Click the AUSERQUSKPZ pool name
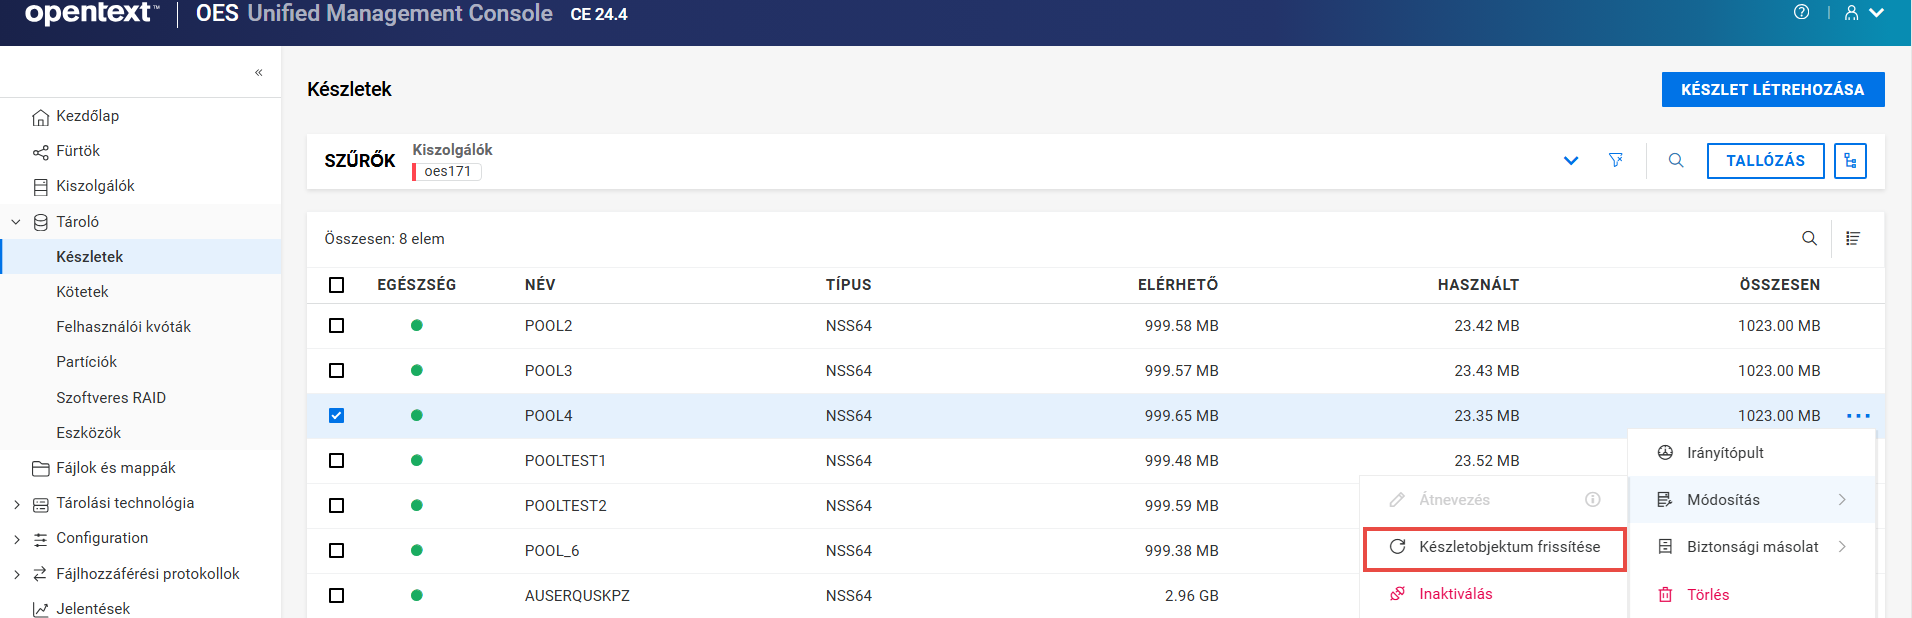This screenshot has height=618, width=1912. coord(577,596)
